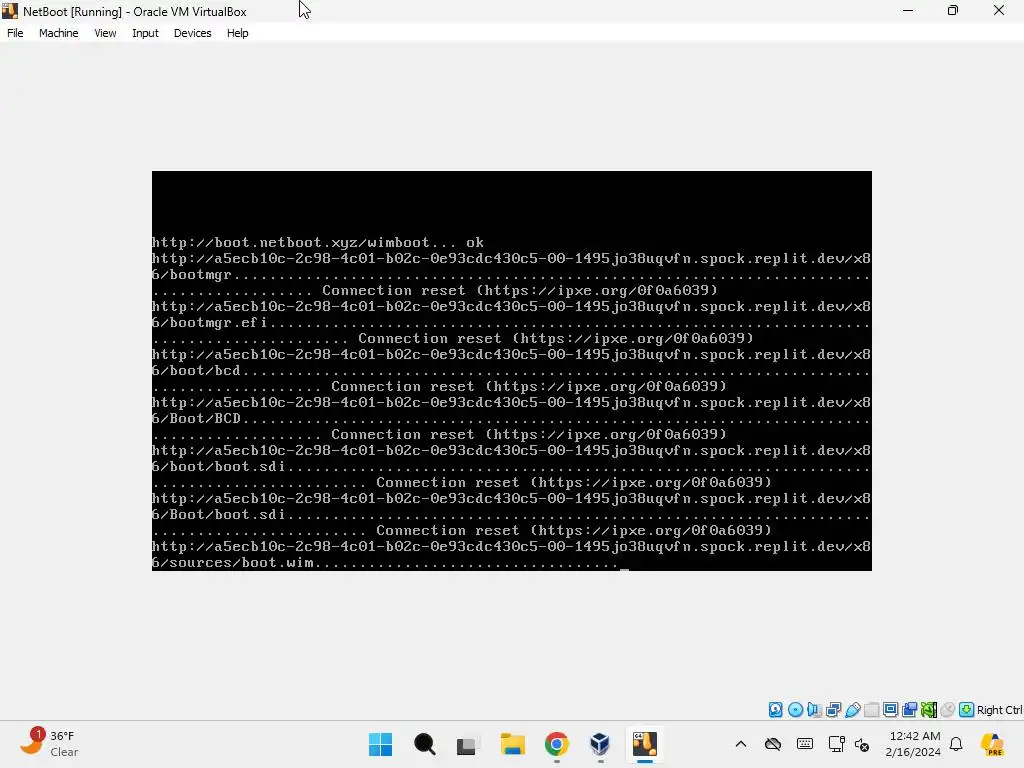Click the optical disk indicator icon
This screenshot has width=1024, height=768.
tap(795, 710)
